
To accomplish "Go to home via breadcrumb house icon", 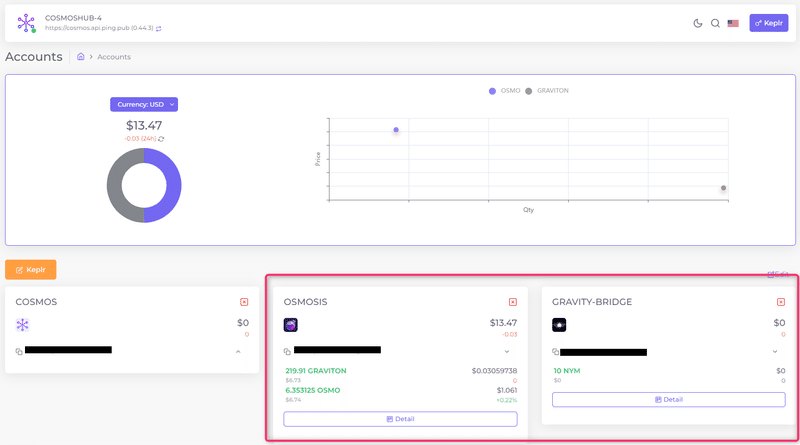I will tap(81, 57).
